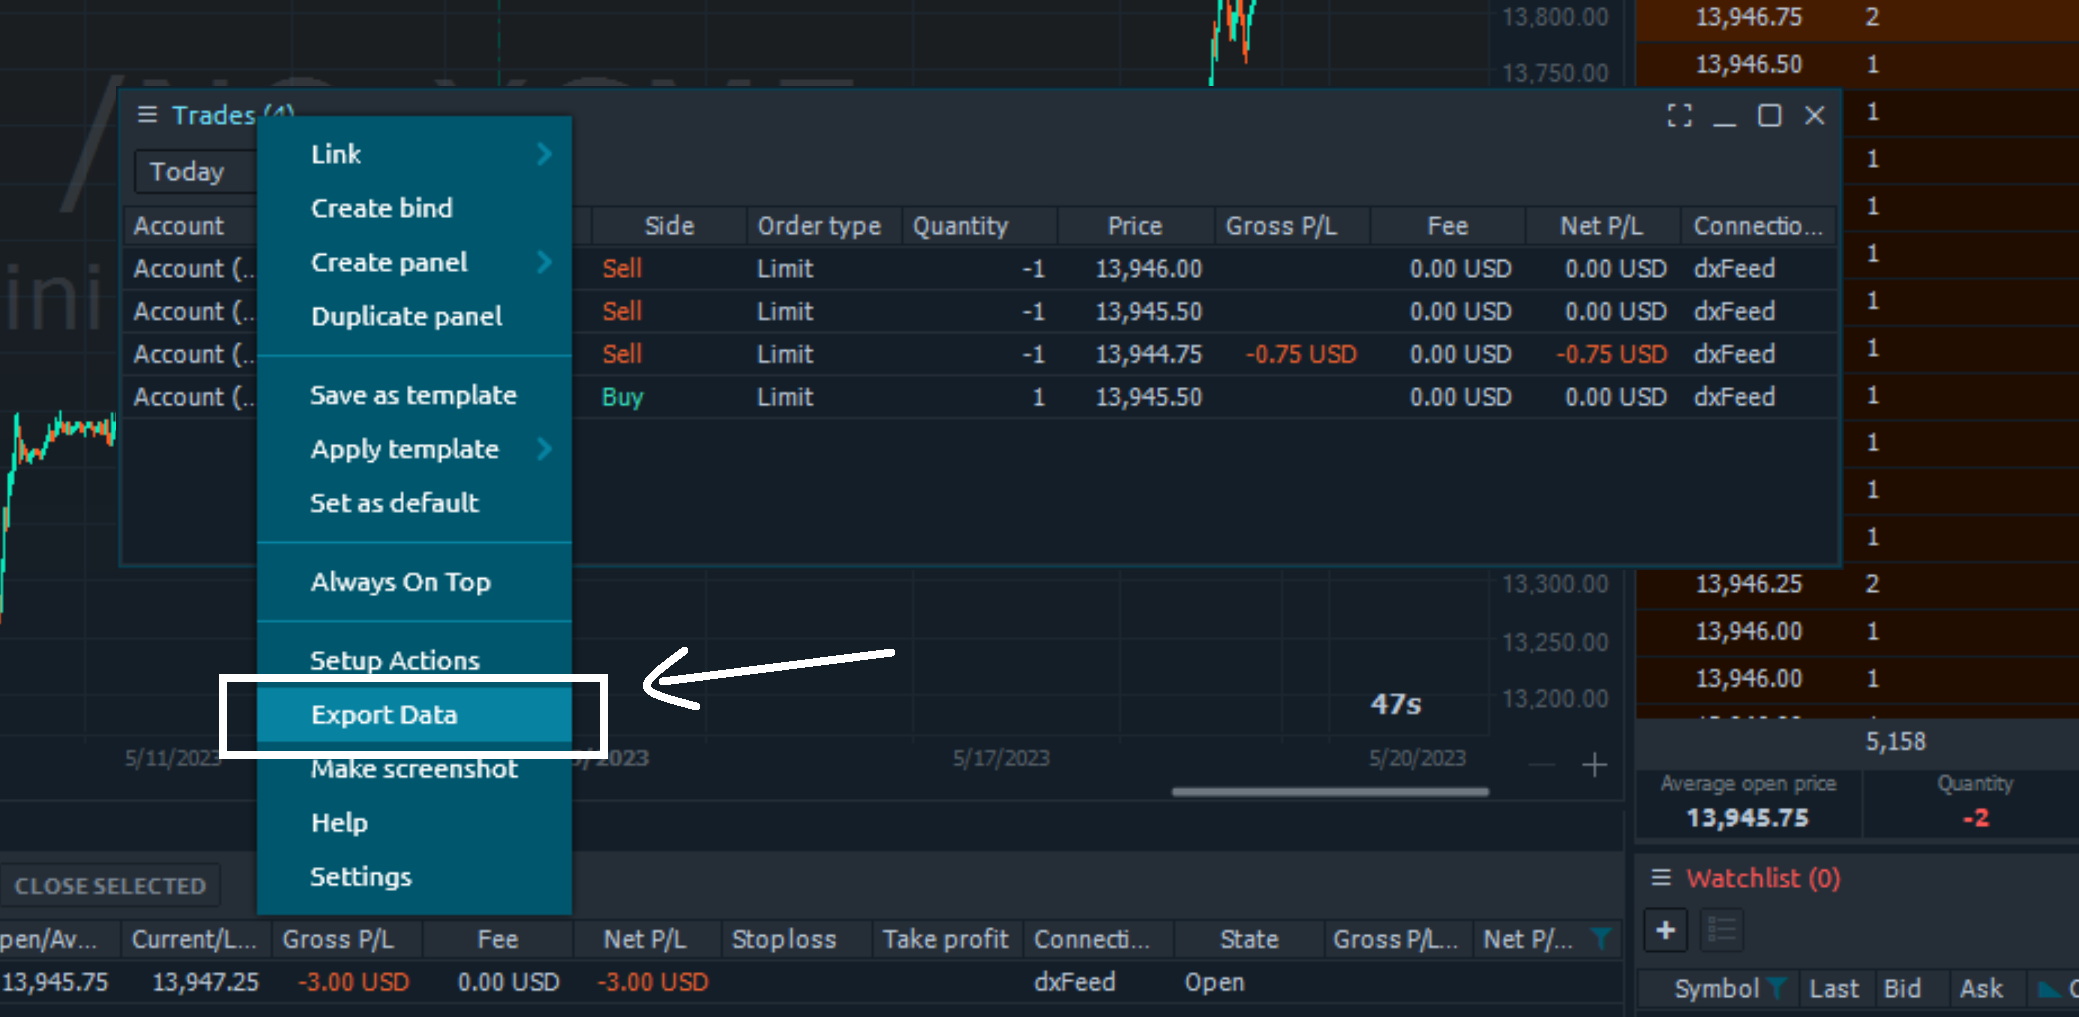Expand the Link submenu arrow
This screenshot has height=1017, width=2079.
(544, 154)
